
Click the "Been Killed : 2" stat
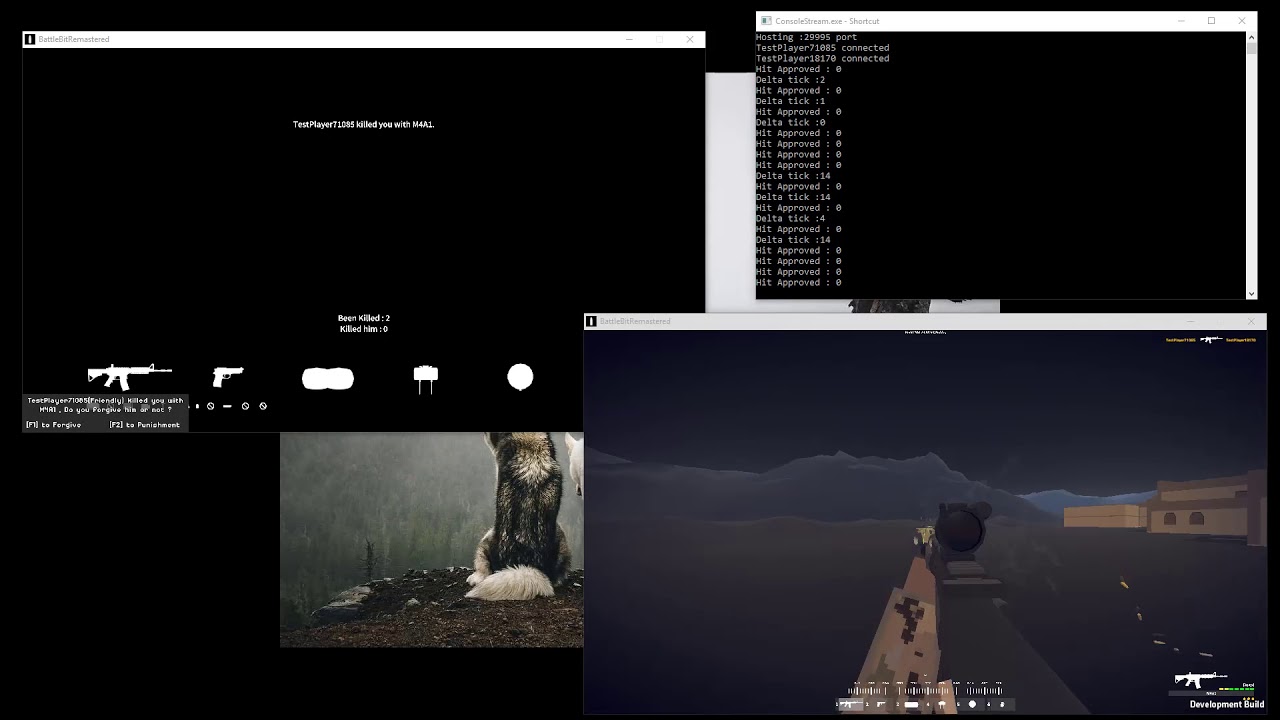pos(364,318)
